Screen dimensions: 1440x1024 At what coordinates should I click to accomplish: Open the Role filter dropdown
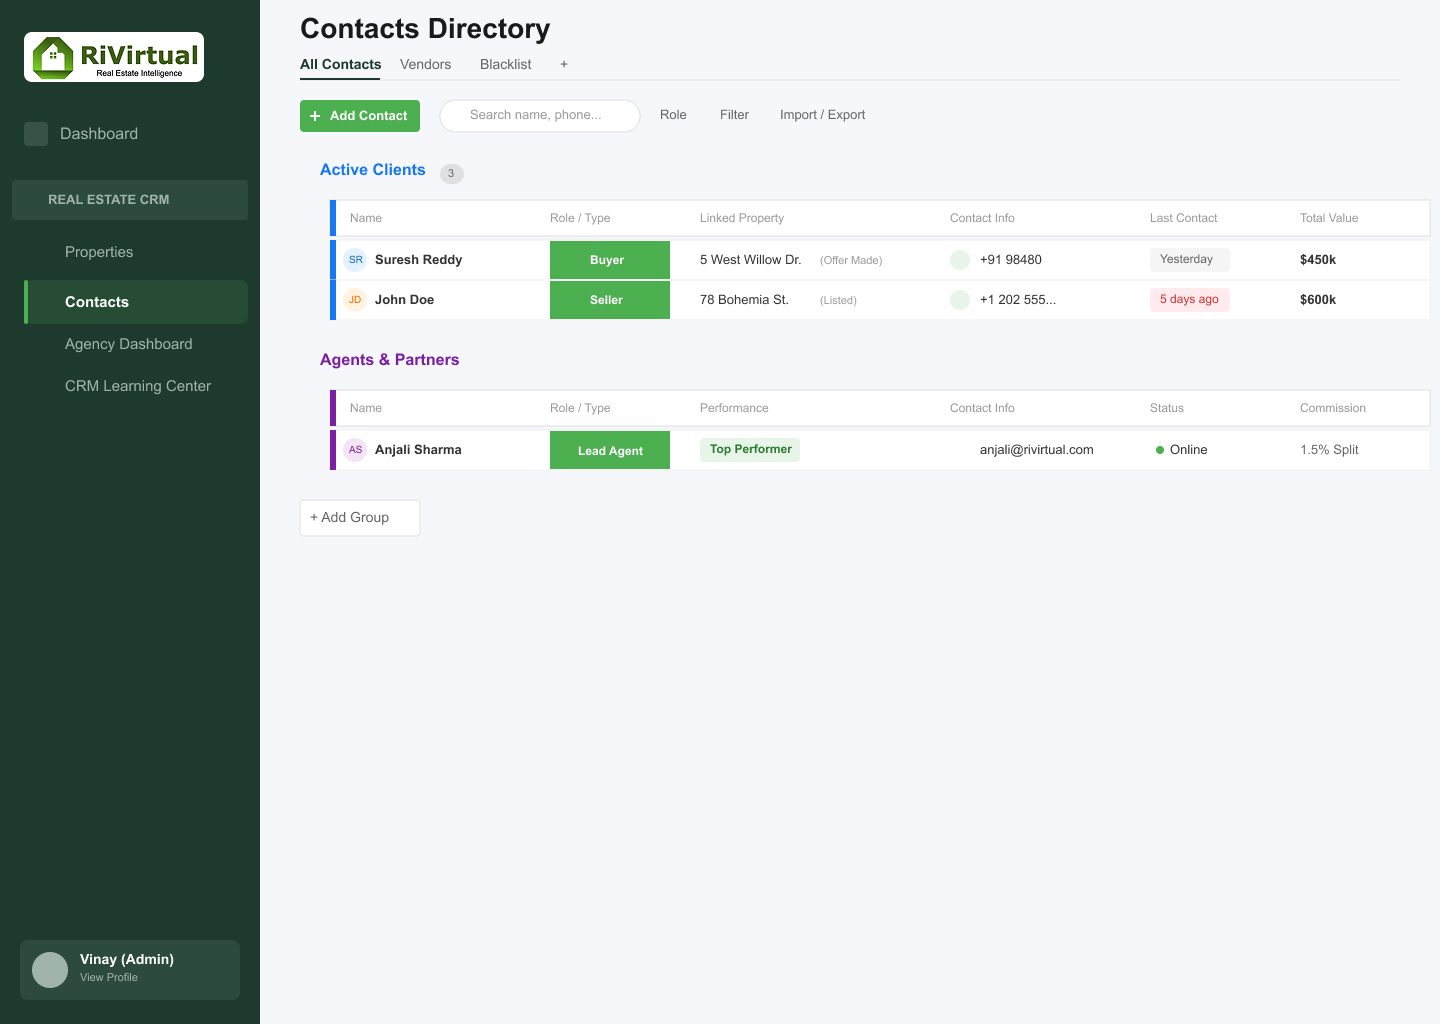click(673, 115)
